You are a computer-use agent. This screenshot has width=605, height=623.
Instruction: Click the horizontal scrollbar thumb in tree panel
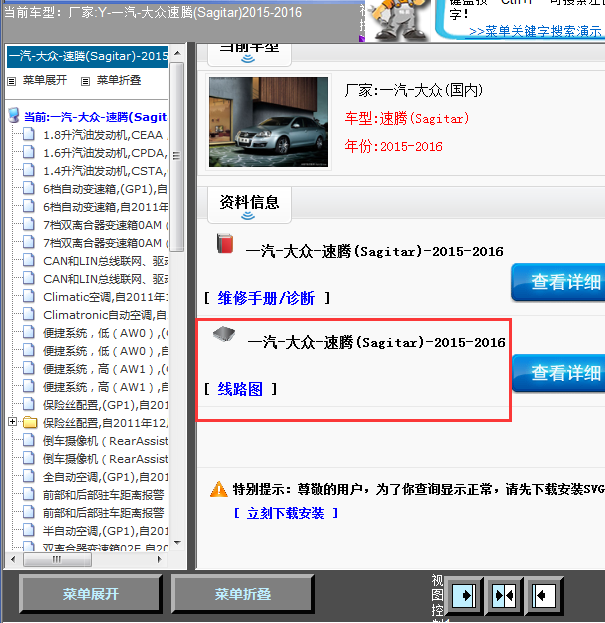pos(58,559)
